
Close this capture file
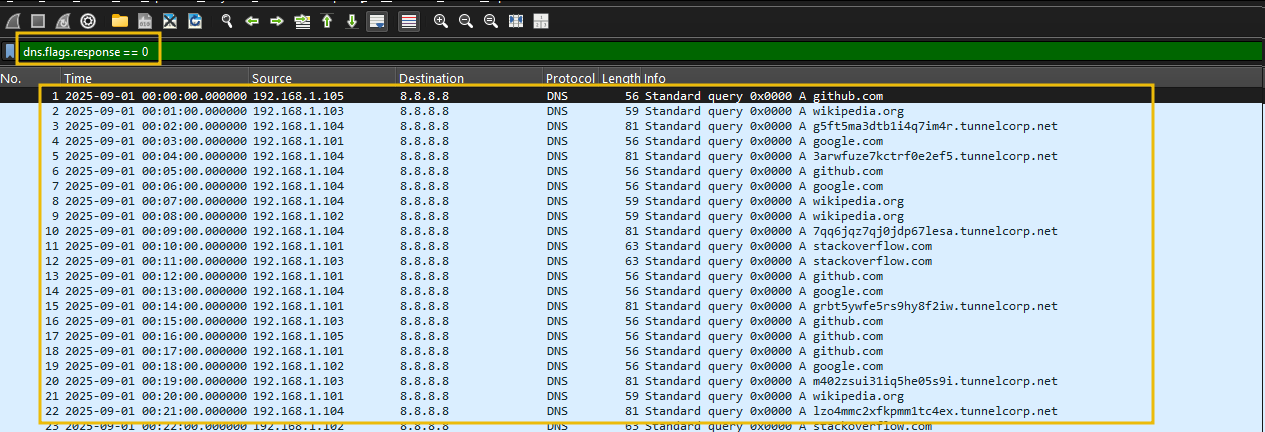[170, 21]
